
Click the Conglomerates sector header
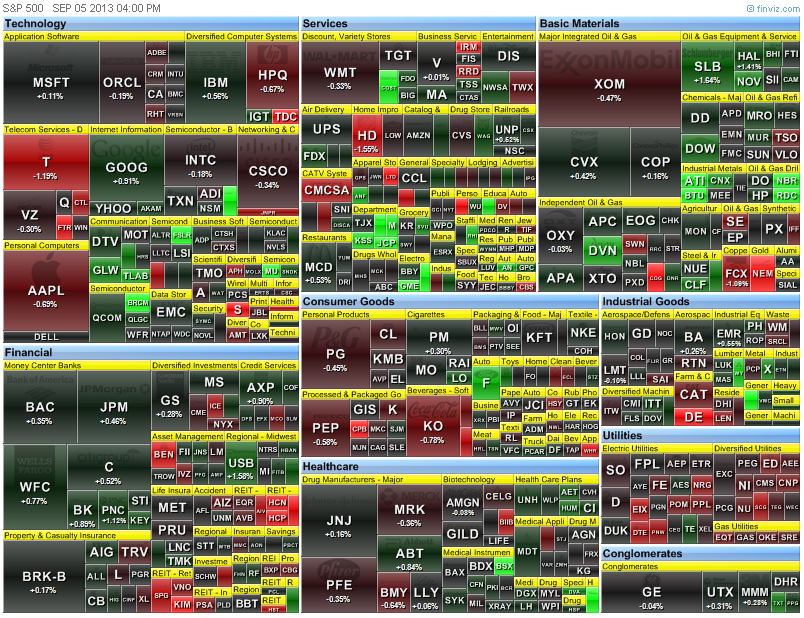pyautogui.click(x=700, y=553)
